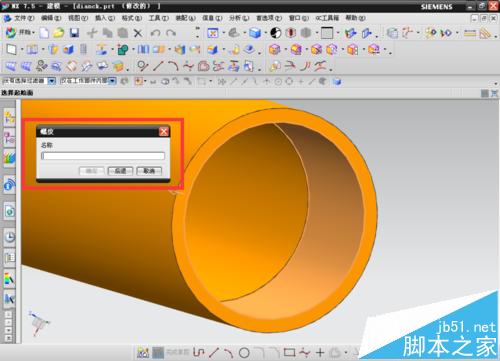Open the 文件 File menu
The height and width of the screenshot is (361, 500).
[x=20, y=18]
